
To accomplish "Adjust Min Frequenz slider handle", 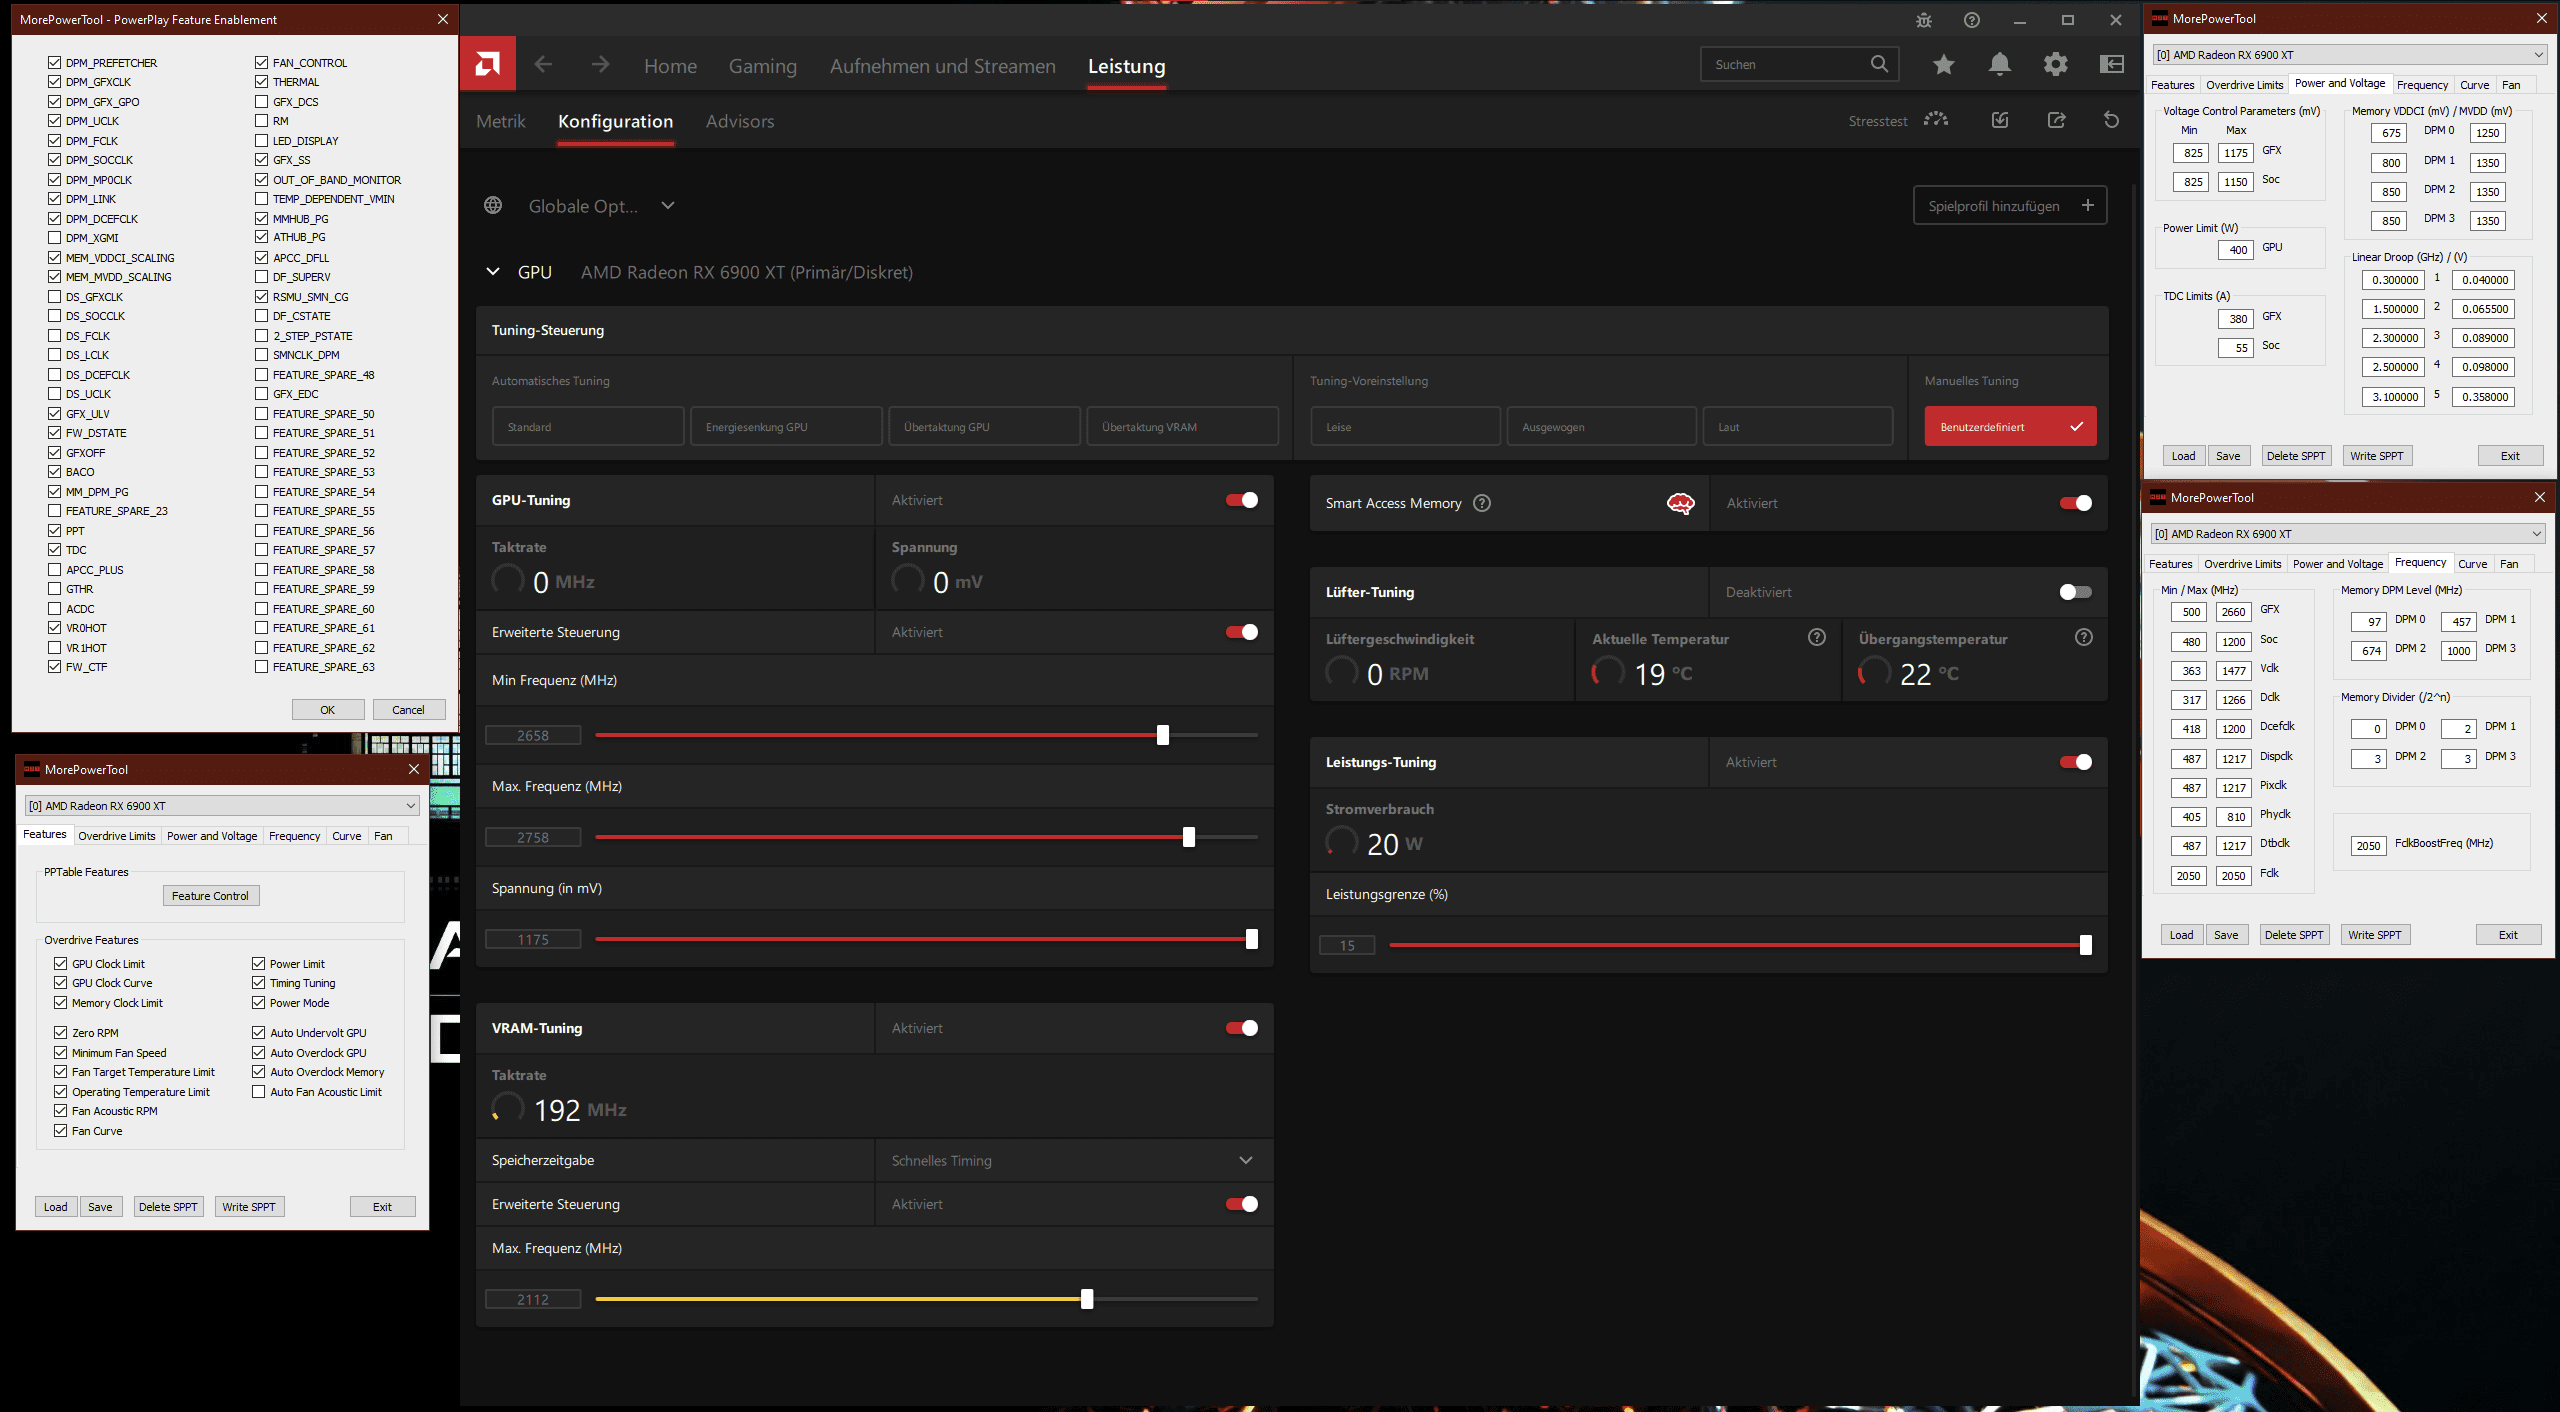I will 1162,735.
